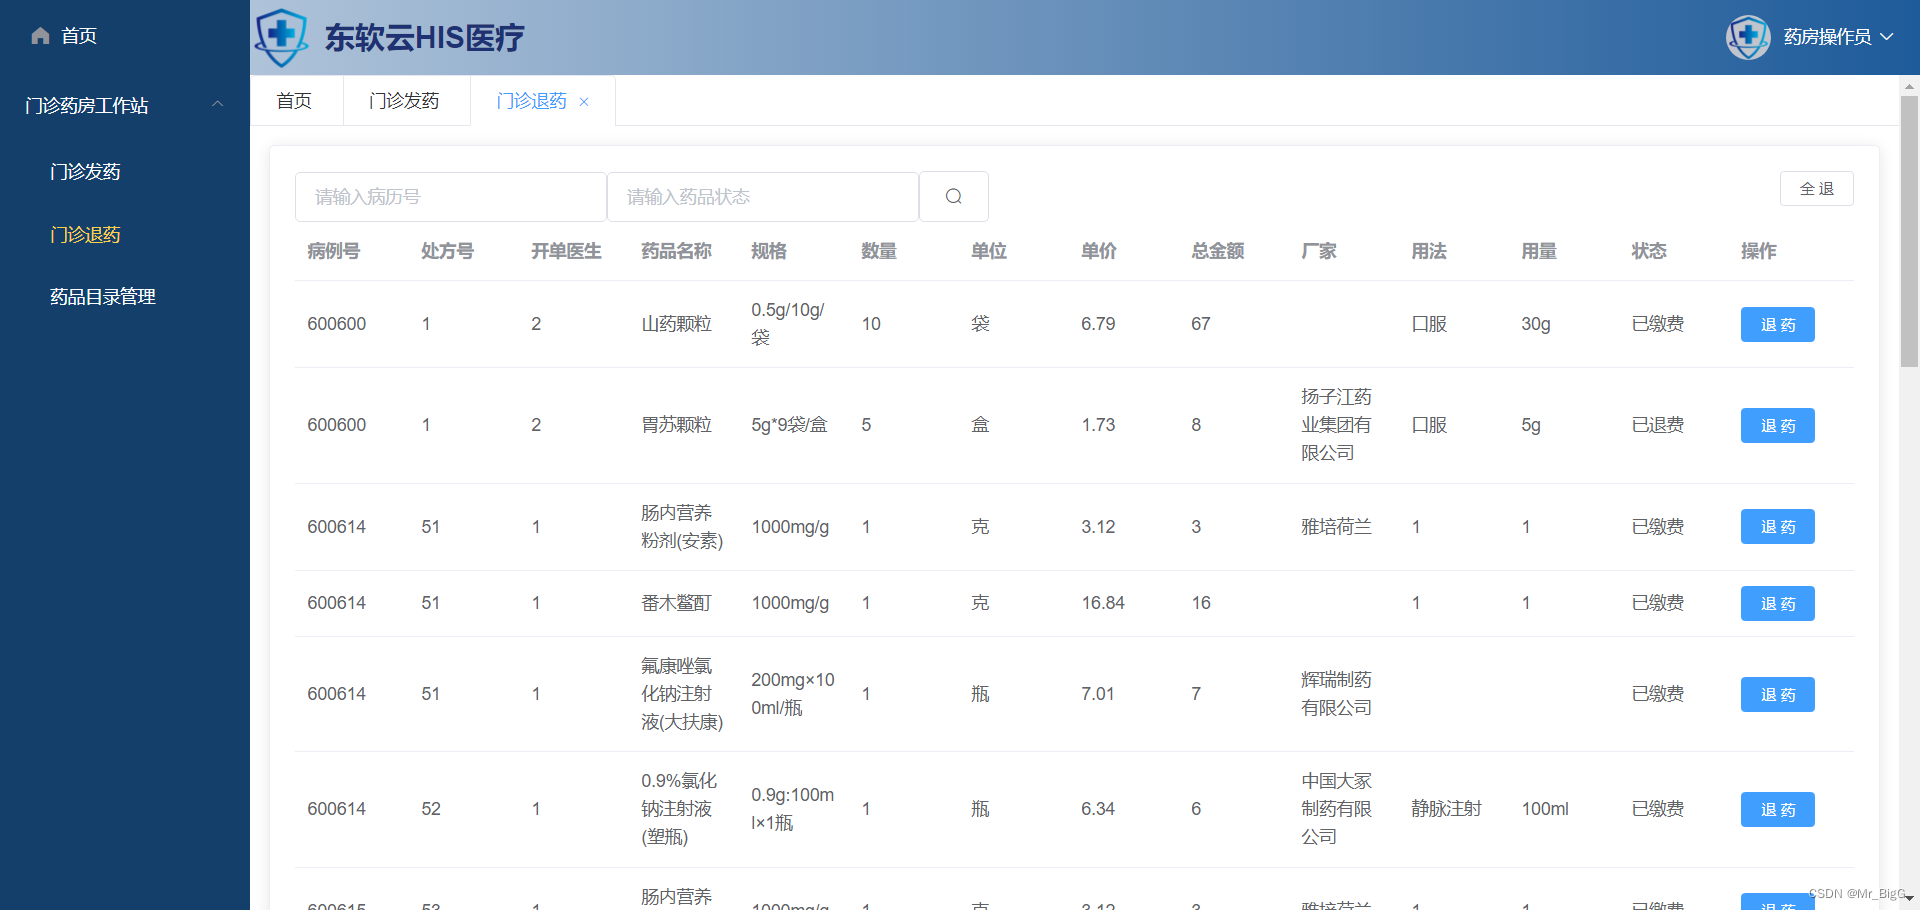Click the 0.5g/10g/袋 specification cell
The image size is (1920, 910).
[x=788, y=324]
